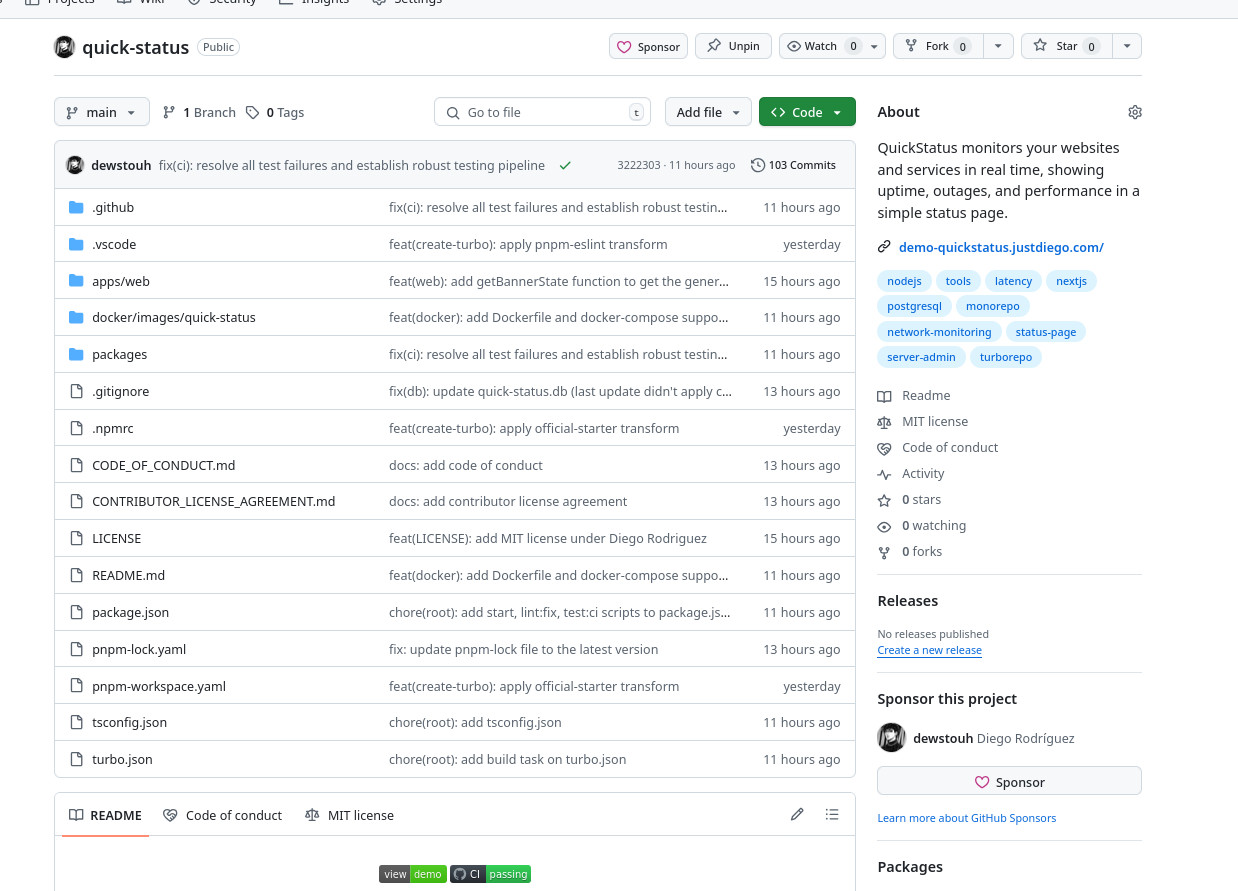
Task: Open pnpm-lock.yaml file
Action: point(139,649)
